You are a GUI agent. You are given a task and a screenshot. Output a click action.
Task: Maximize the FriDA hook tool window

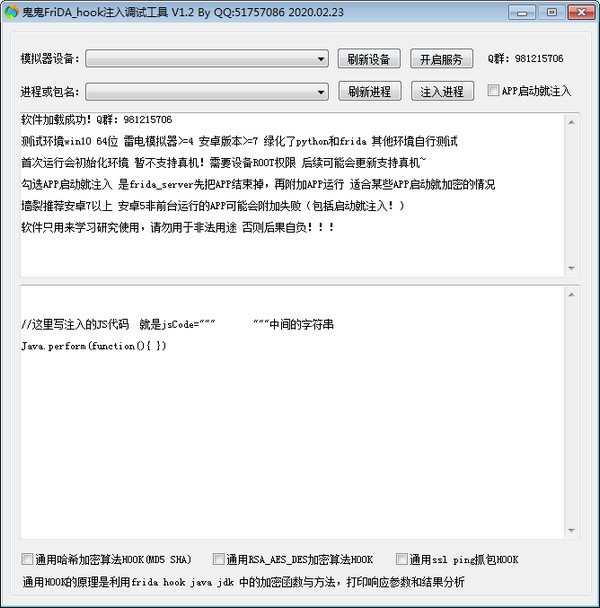552,13
